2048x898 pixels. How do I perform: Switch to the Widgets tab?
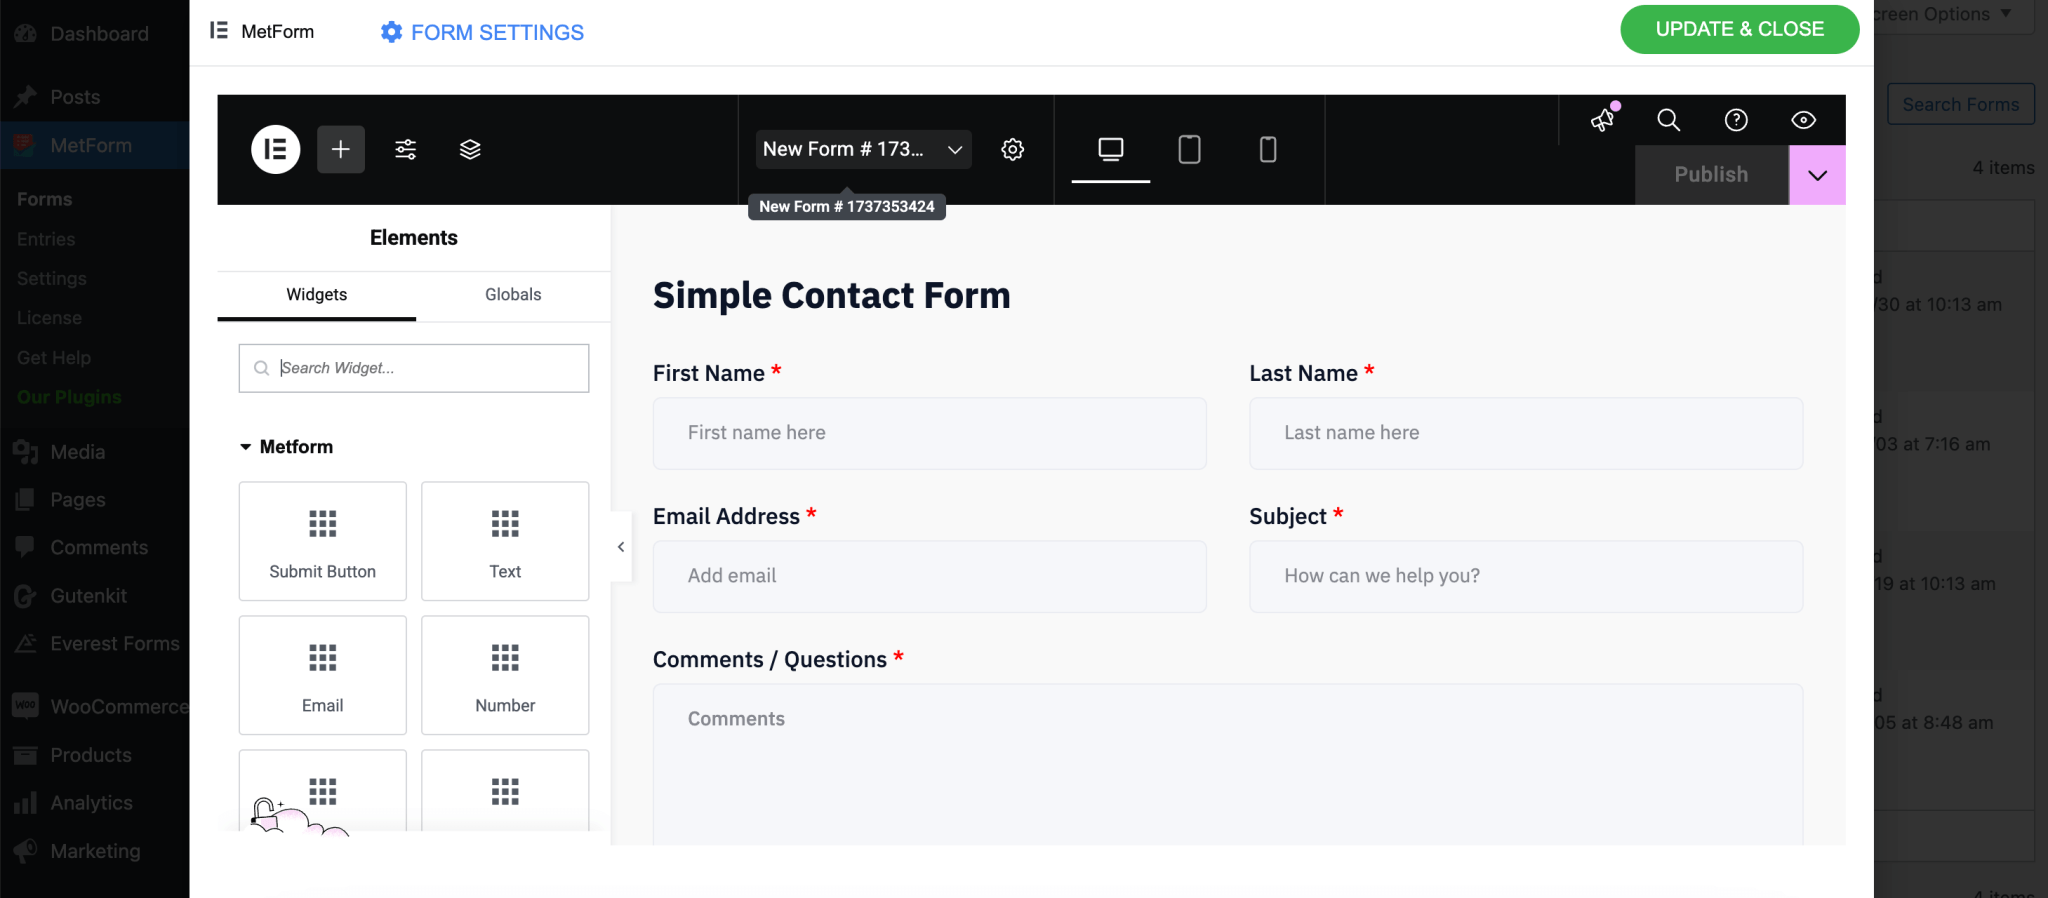316,294
